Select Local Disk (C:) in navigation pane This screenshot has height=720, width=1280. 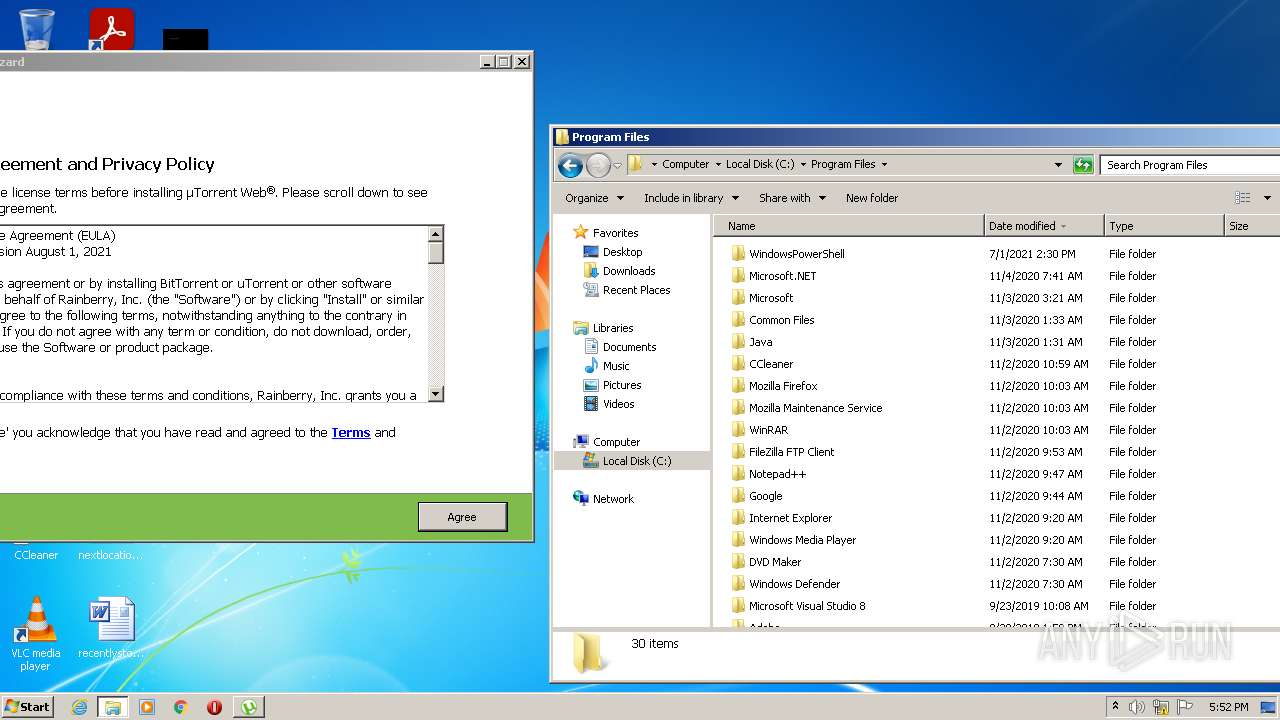click(x=637, y=461)
